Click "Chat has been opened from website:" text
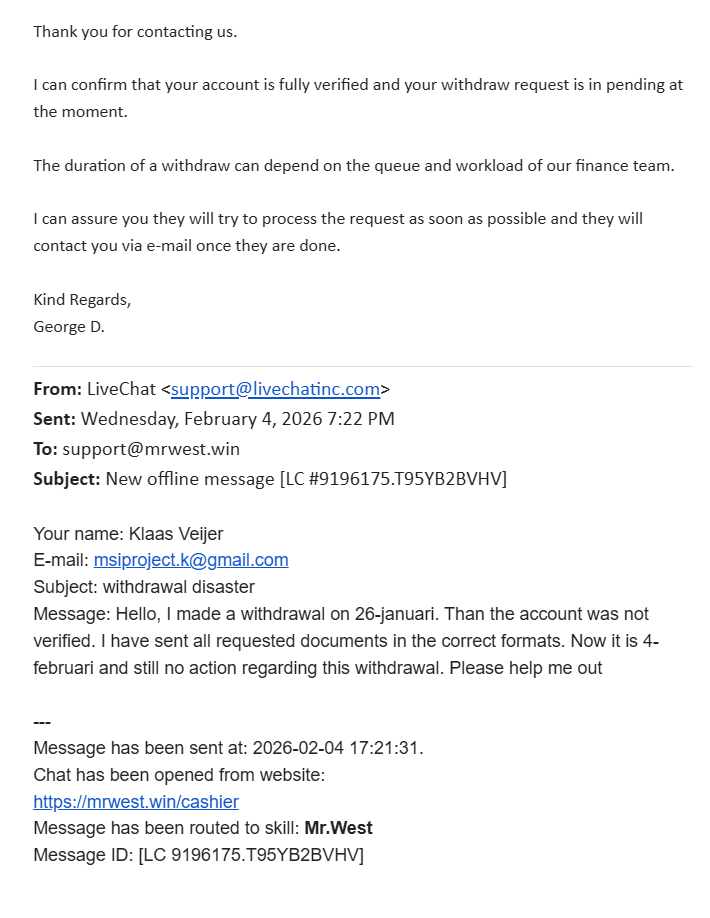710x918 pixels. [x=179, y=775]
